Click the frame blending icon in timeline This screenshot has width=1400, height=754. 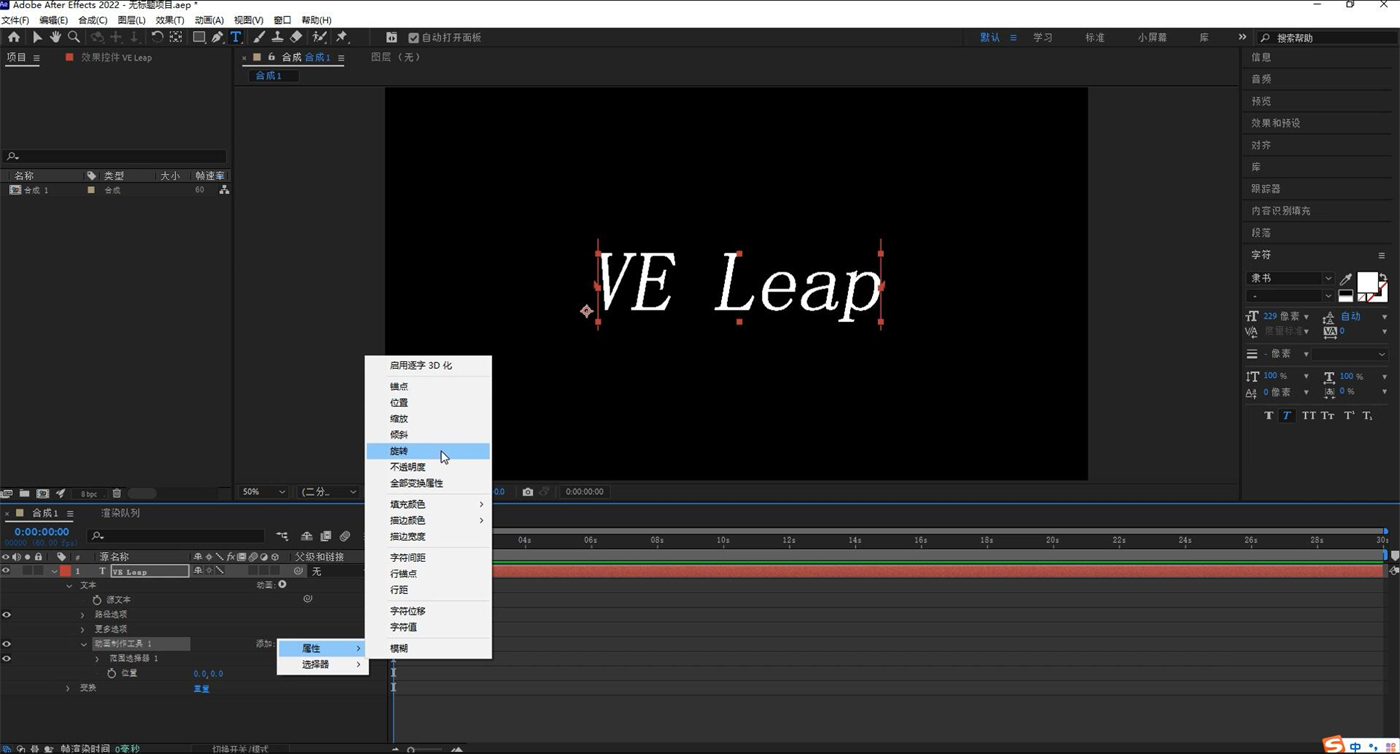[x=326, y=536]
